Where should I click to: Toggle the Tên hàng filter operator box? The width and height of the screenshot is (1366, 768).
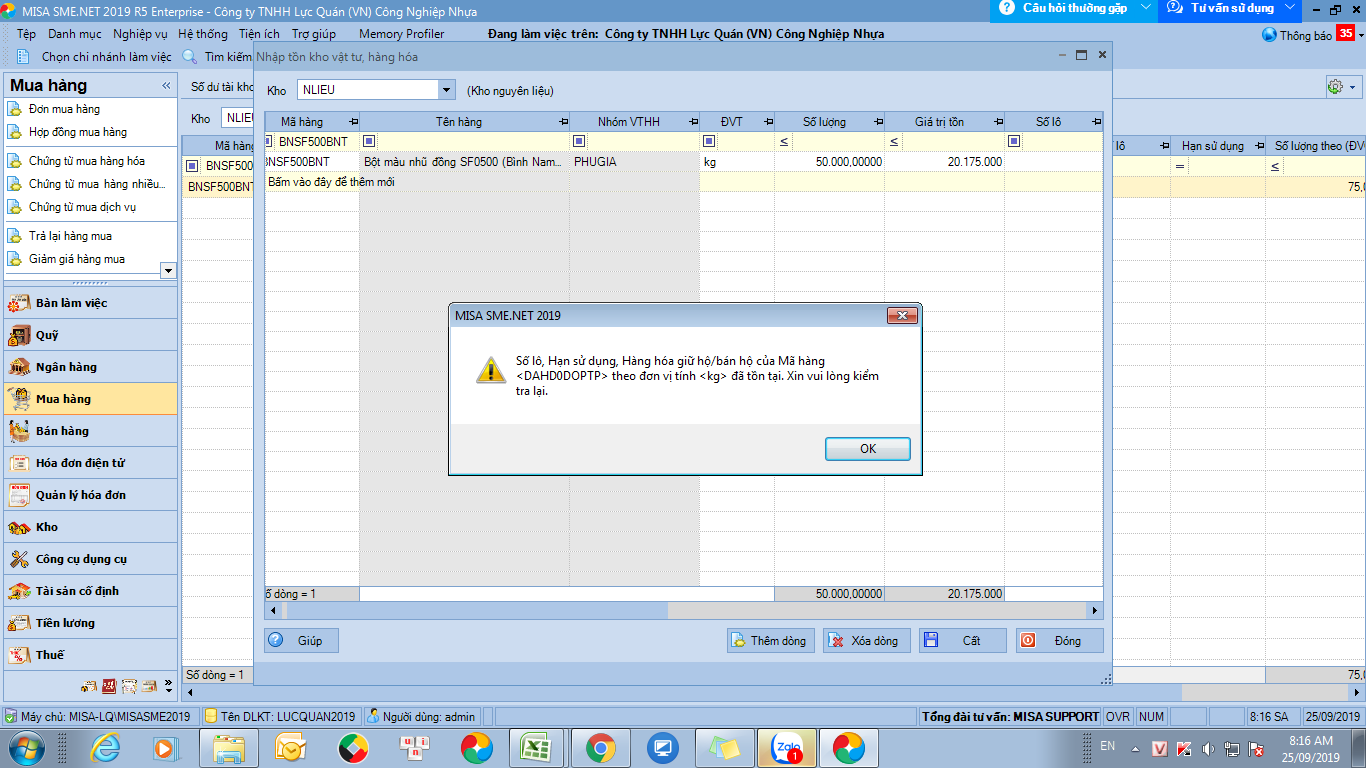click(368, 141)
